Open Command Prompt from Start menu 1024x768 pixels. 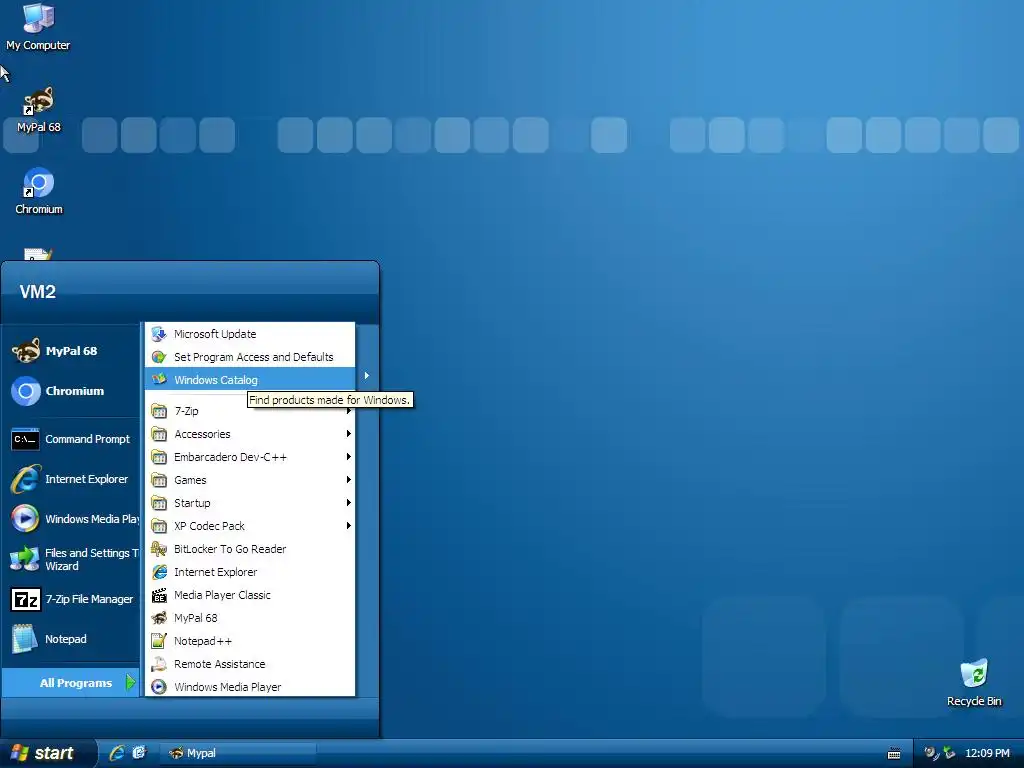pyautogui.click(x=72, y=440)
